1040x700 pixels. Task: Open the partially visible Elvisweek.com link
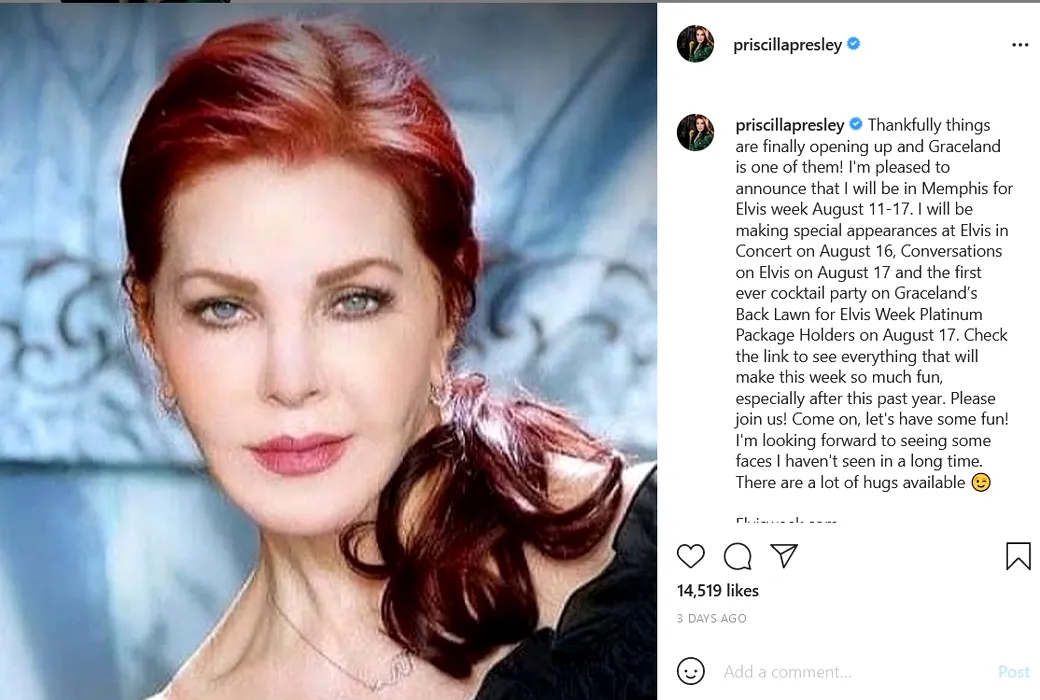786,520
